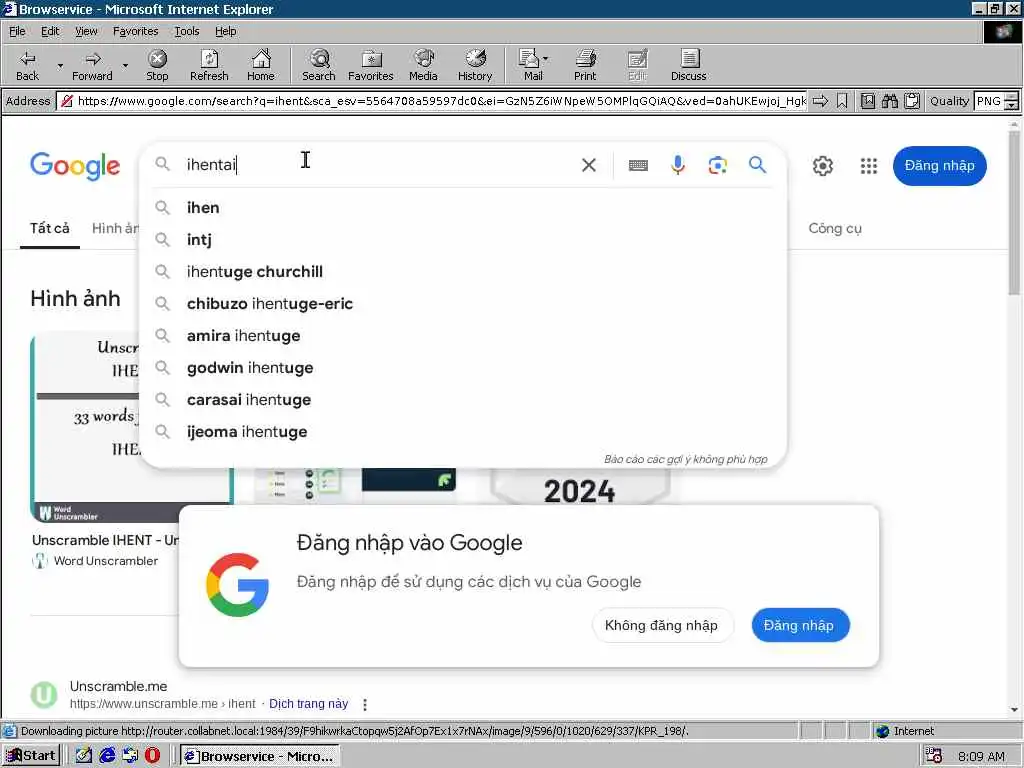Image resolution: width=1024 pixels, height=768 pixels.
Task: Clear the search query with X
Action: coord(588,165)
